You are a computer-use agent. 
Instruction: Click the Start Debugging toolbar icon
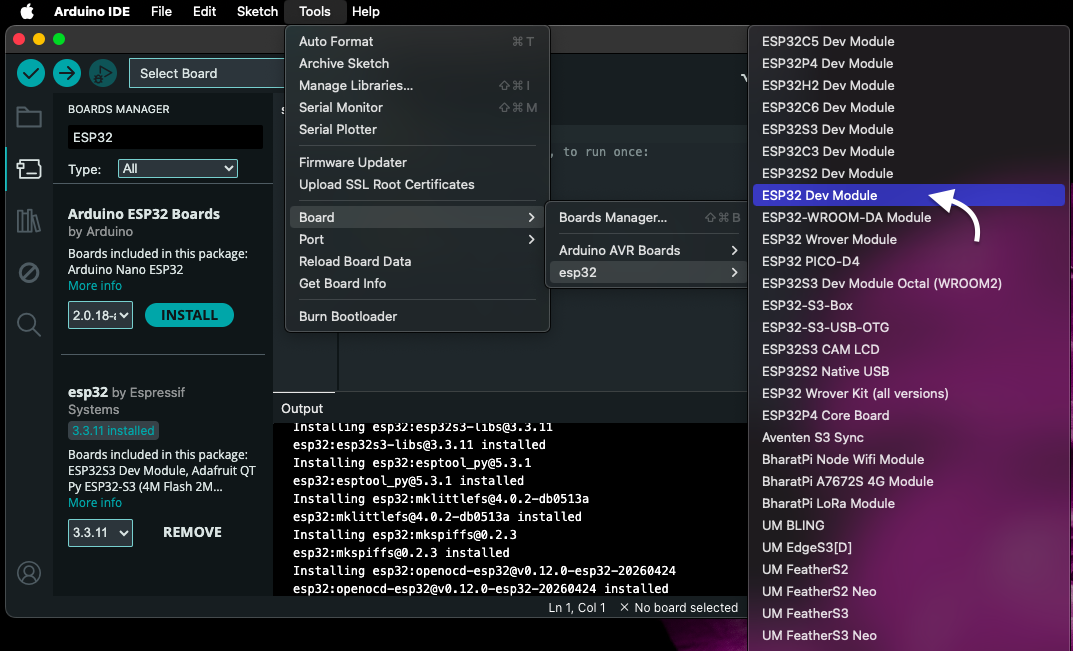(x=103, y=73)
